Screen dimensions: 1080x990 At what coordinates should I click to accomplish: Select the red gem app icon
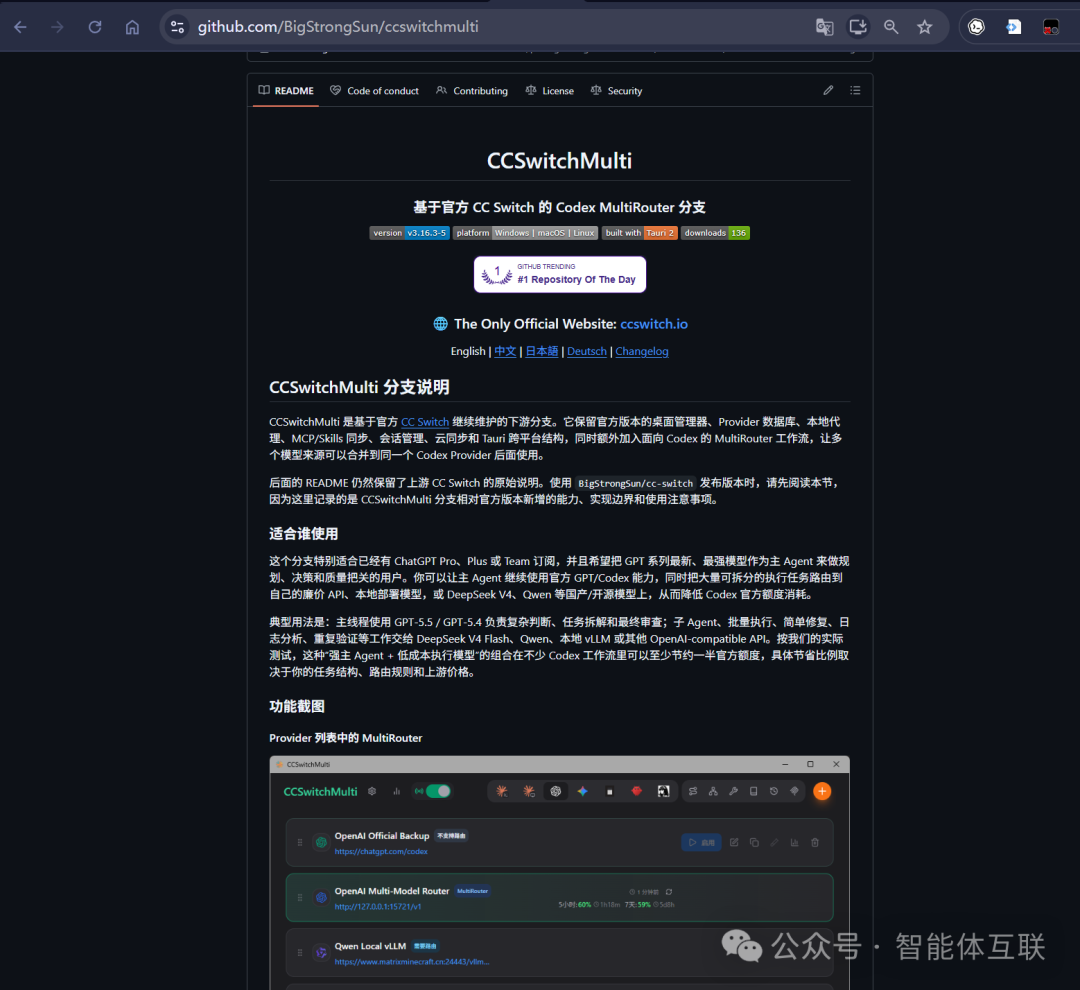click(636, 791)
